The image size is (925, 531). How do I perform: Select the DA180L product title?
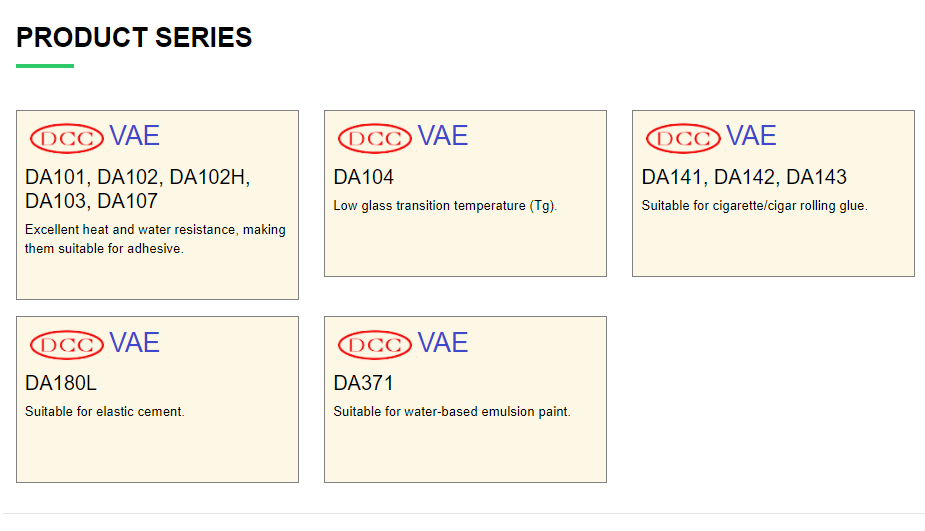pyautogui.click(x=61, y=384)
